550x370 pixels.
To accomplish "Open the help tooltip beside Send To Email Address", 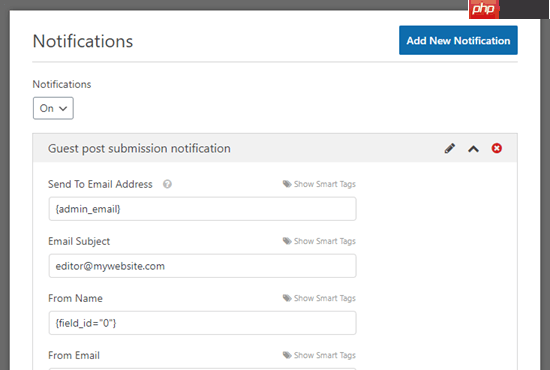I will (x=167, y=184).
